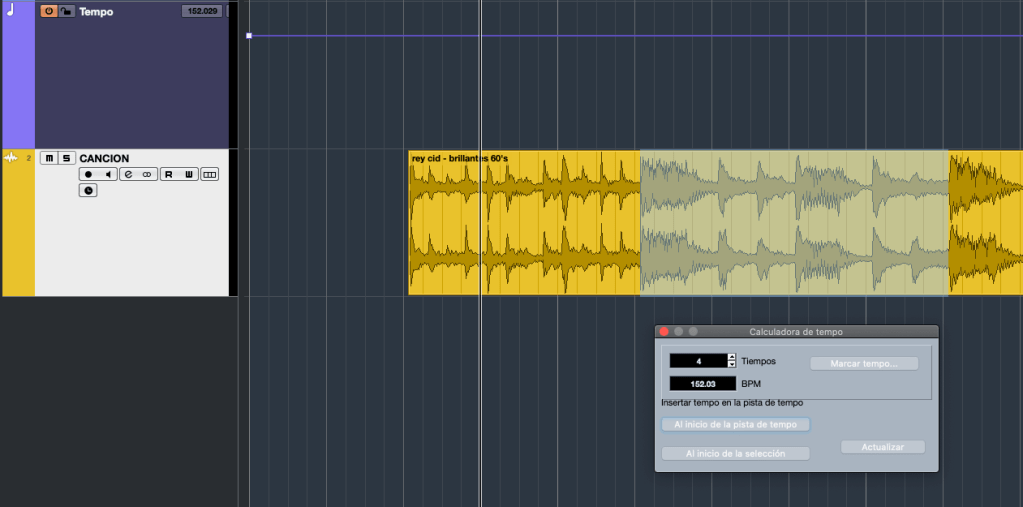The width and height of the screenshot is (1023, 507).
Task: Increase Tiempos value with up arrow
Action: (x=732, y=357)
